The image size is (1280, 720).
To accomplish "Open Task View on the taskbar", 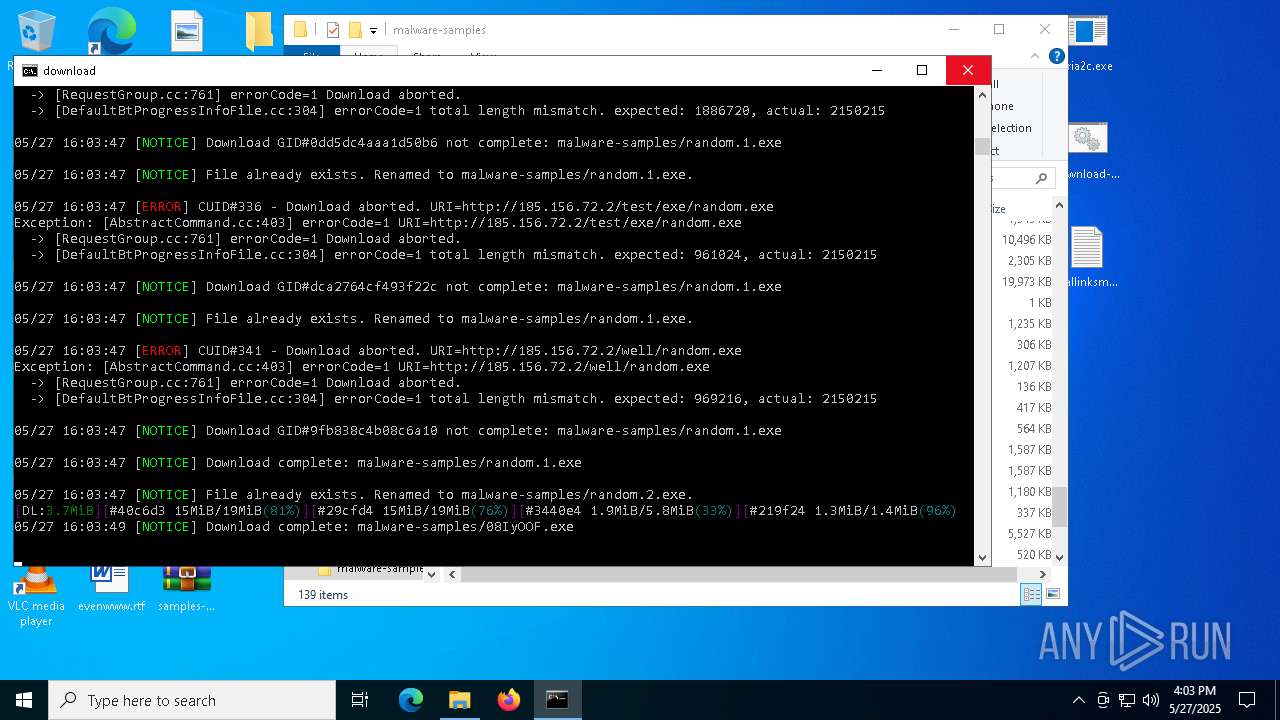I will click(x=360, y=700).
